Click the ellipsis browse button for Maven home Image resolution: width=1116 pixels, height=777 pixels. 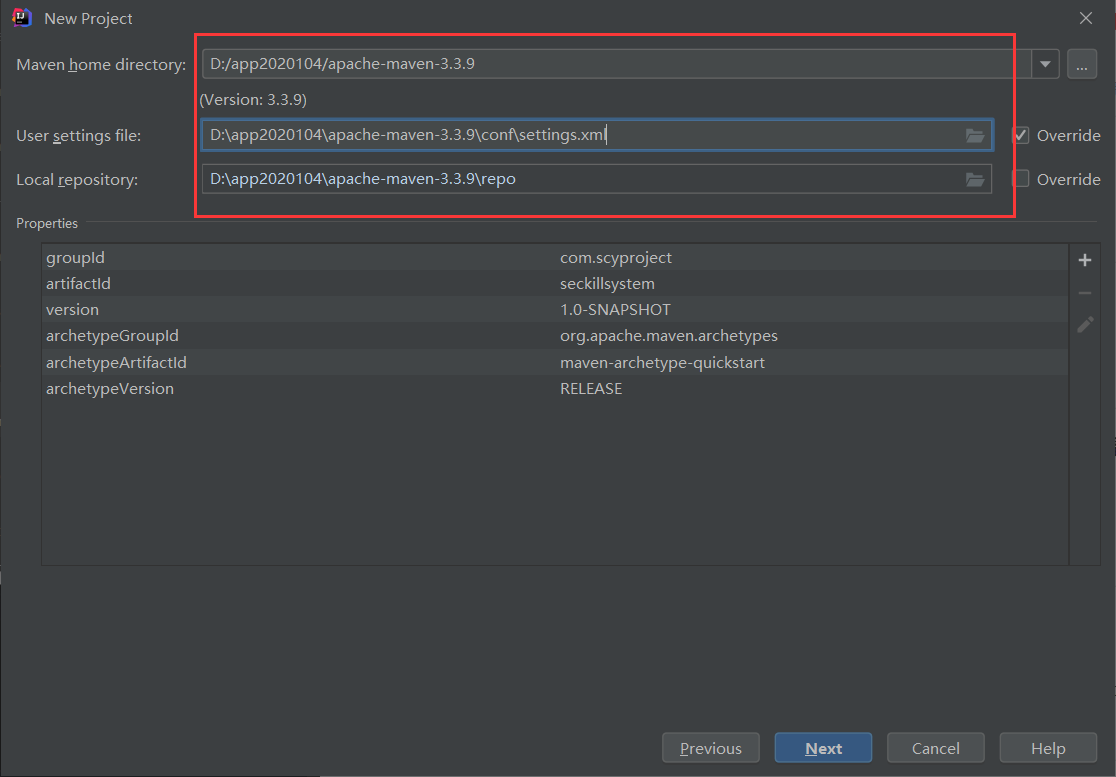tap(1082, 64)
